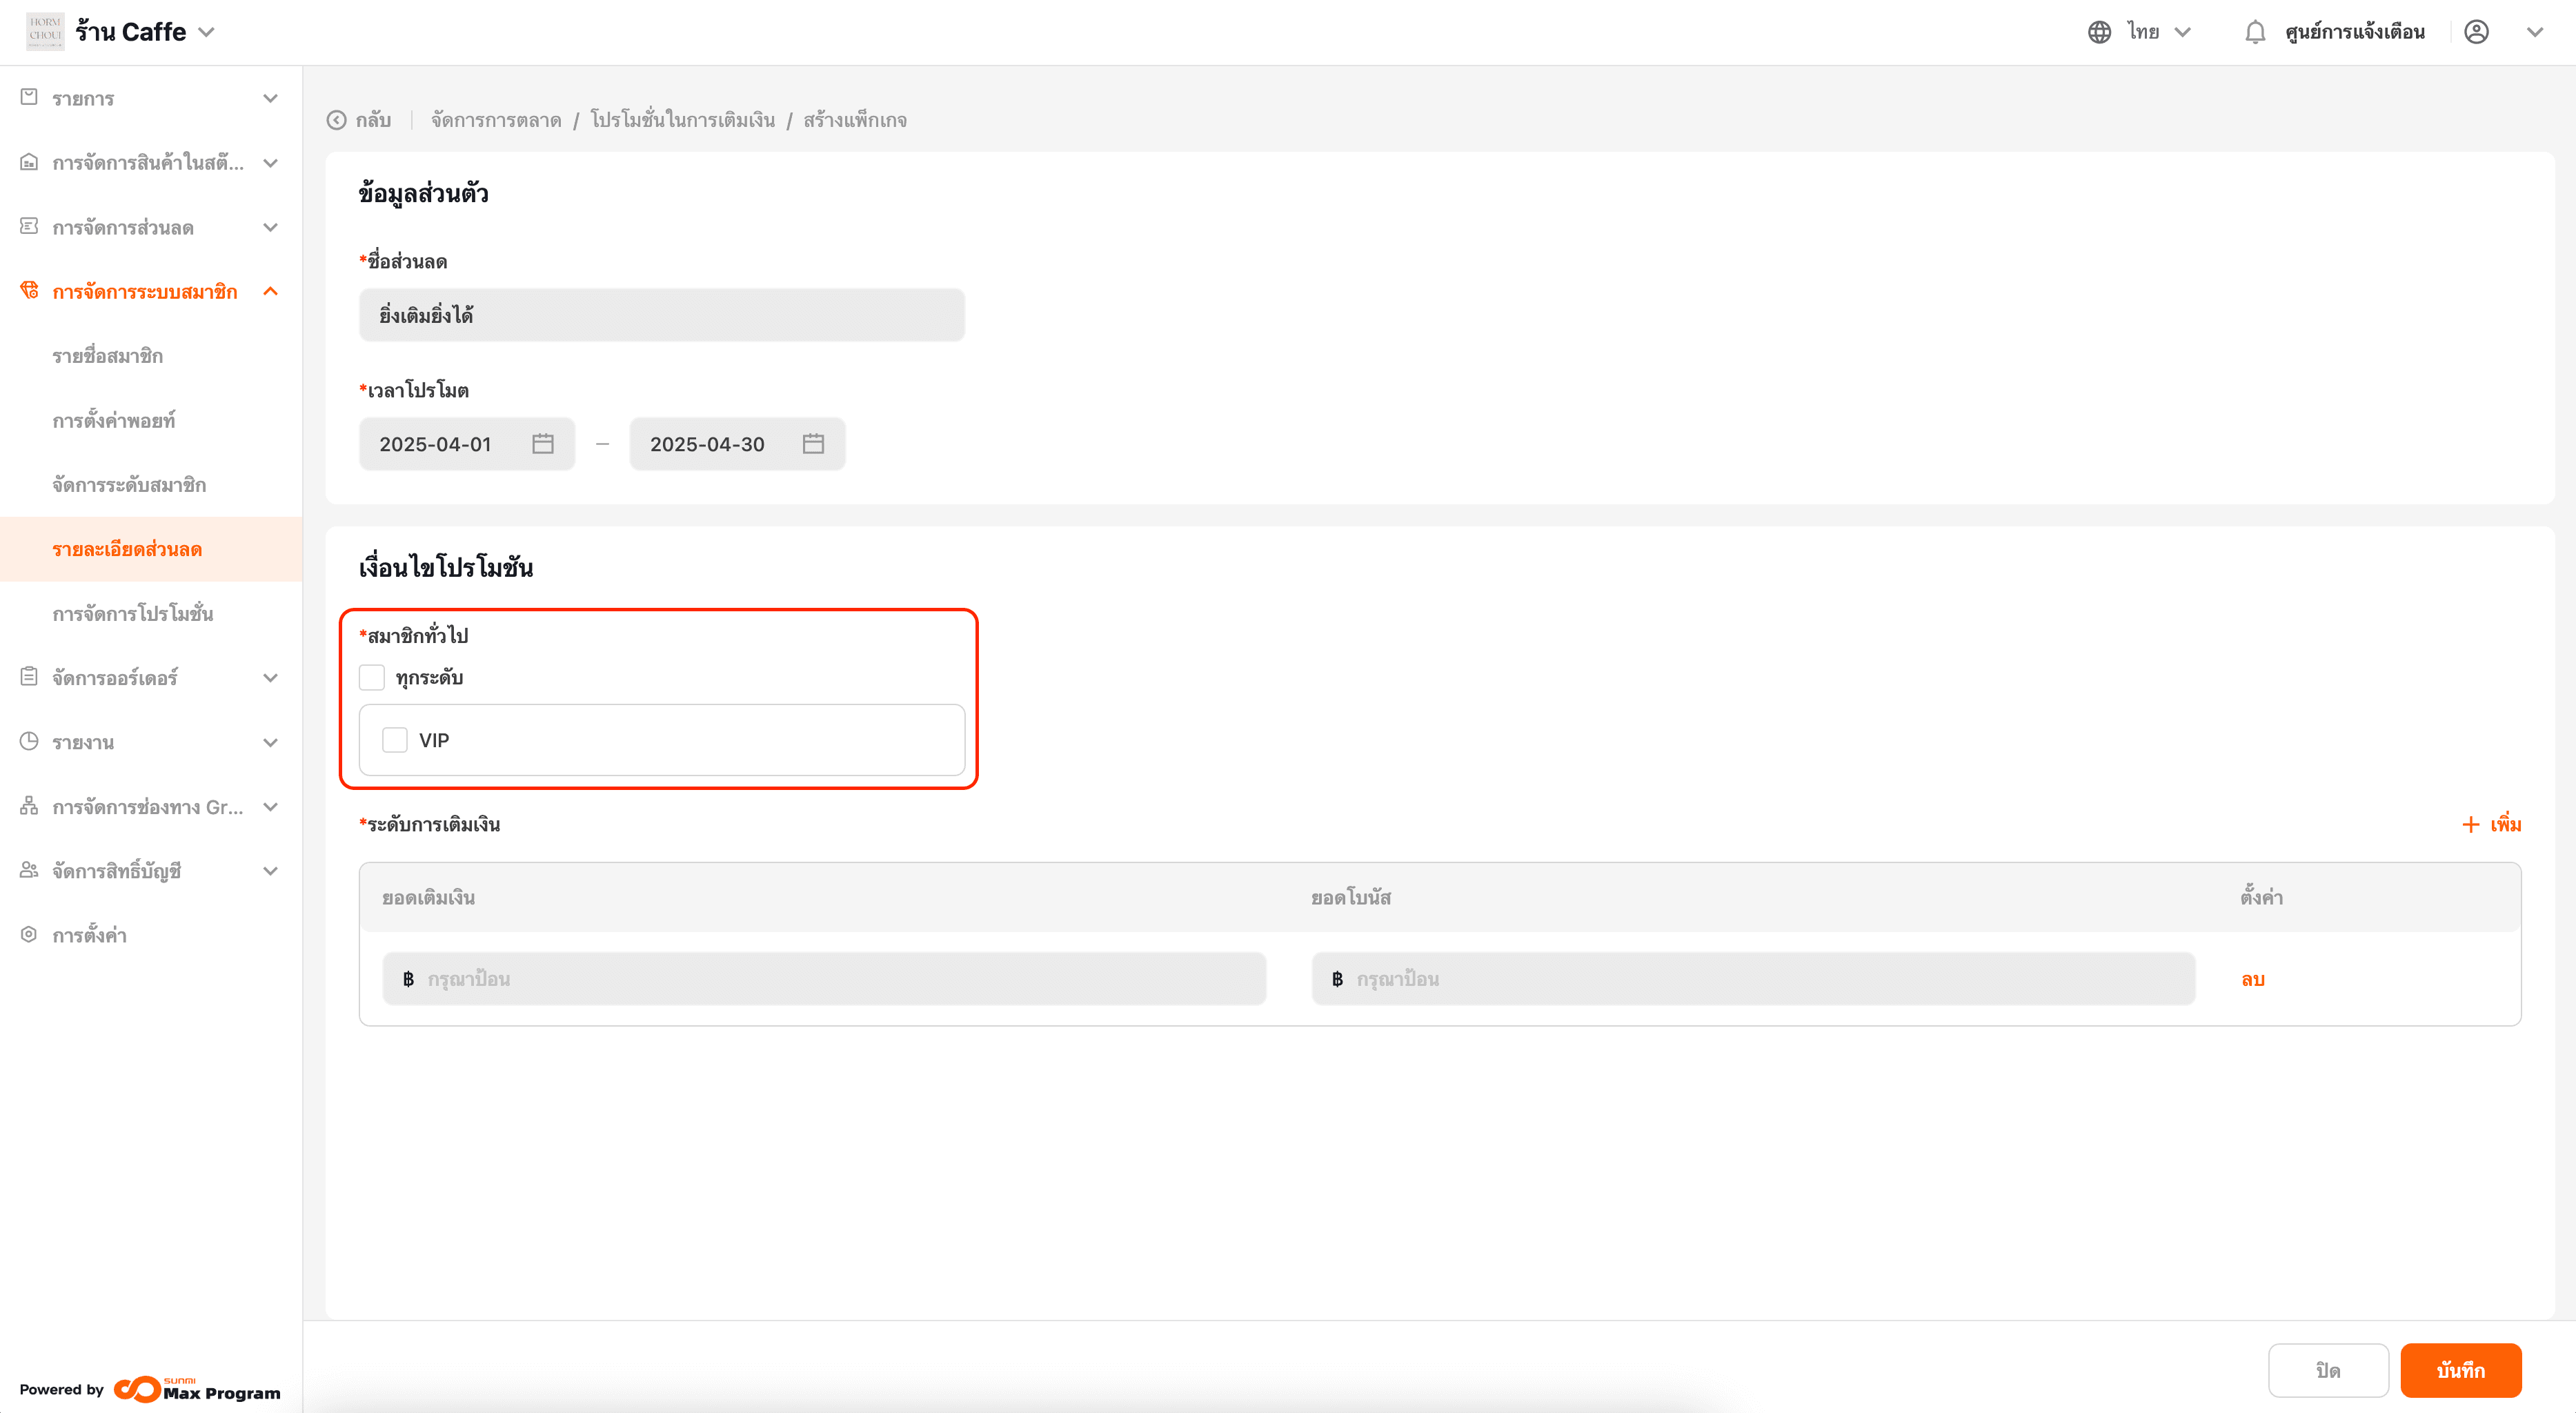Check the VIP membership checkbox
This screenshot has height=1413, width=2576.
(x=395, y=740)
